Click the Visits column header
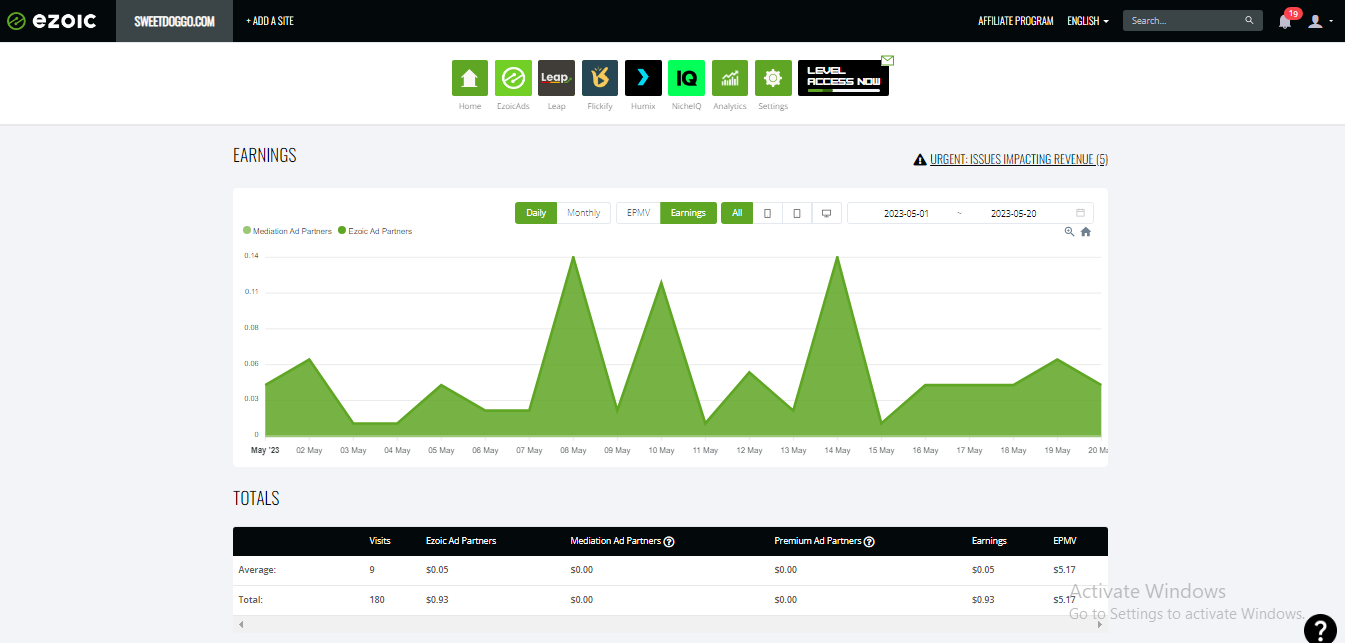This screenshot has width=1345, height=643. pos(380,541)
